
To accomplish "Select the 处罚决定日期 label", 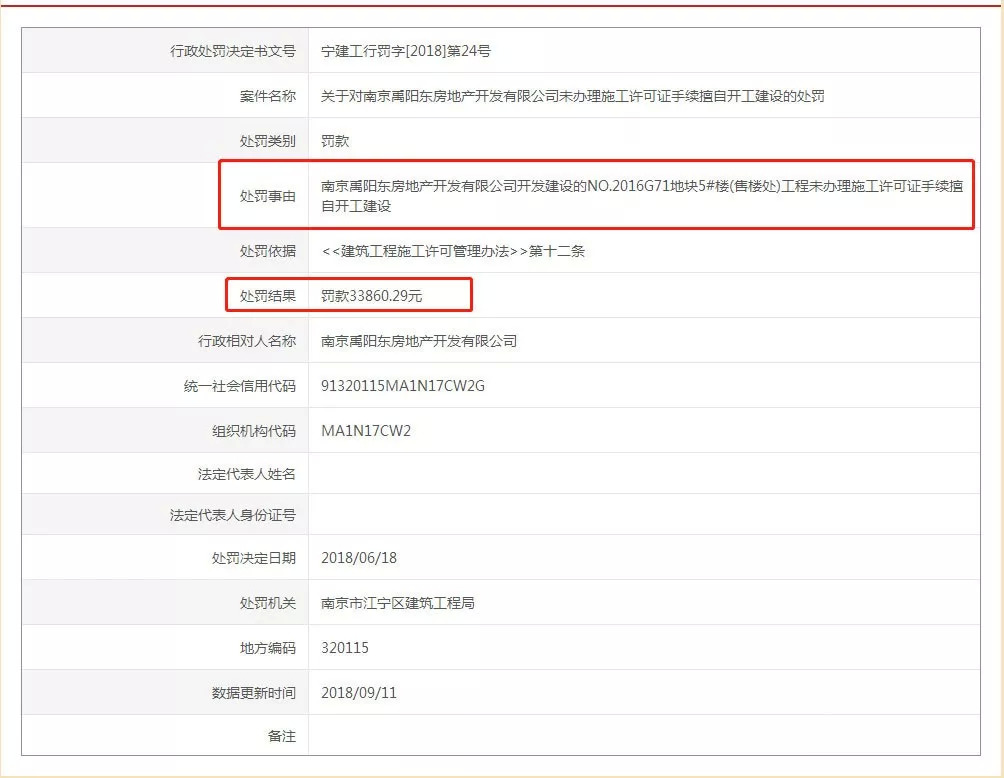I will coord(254,558).
